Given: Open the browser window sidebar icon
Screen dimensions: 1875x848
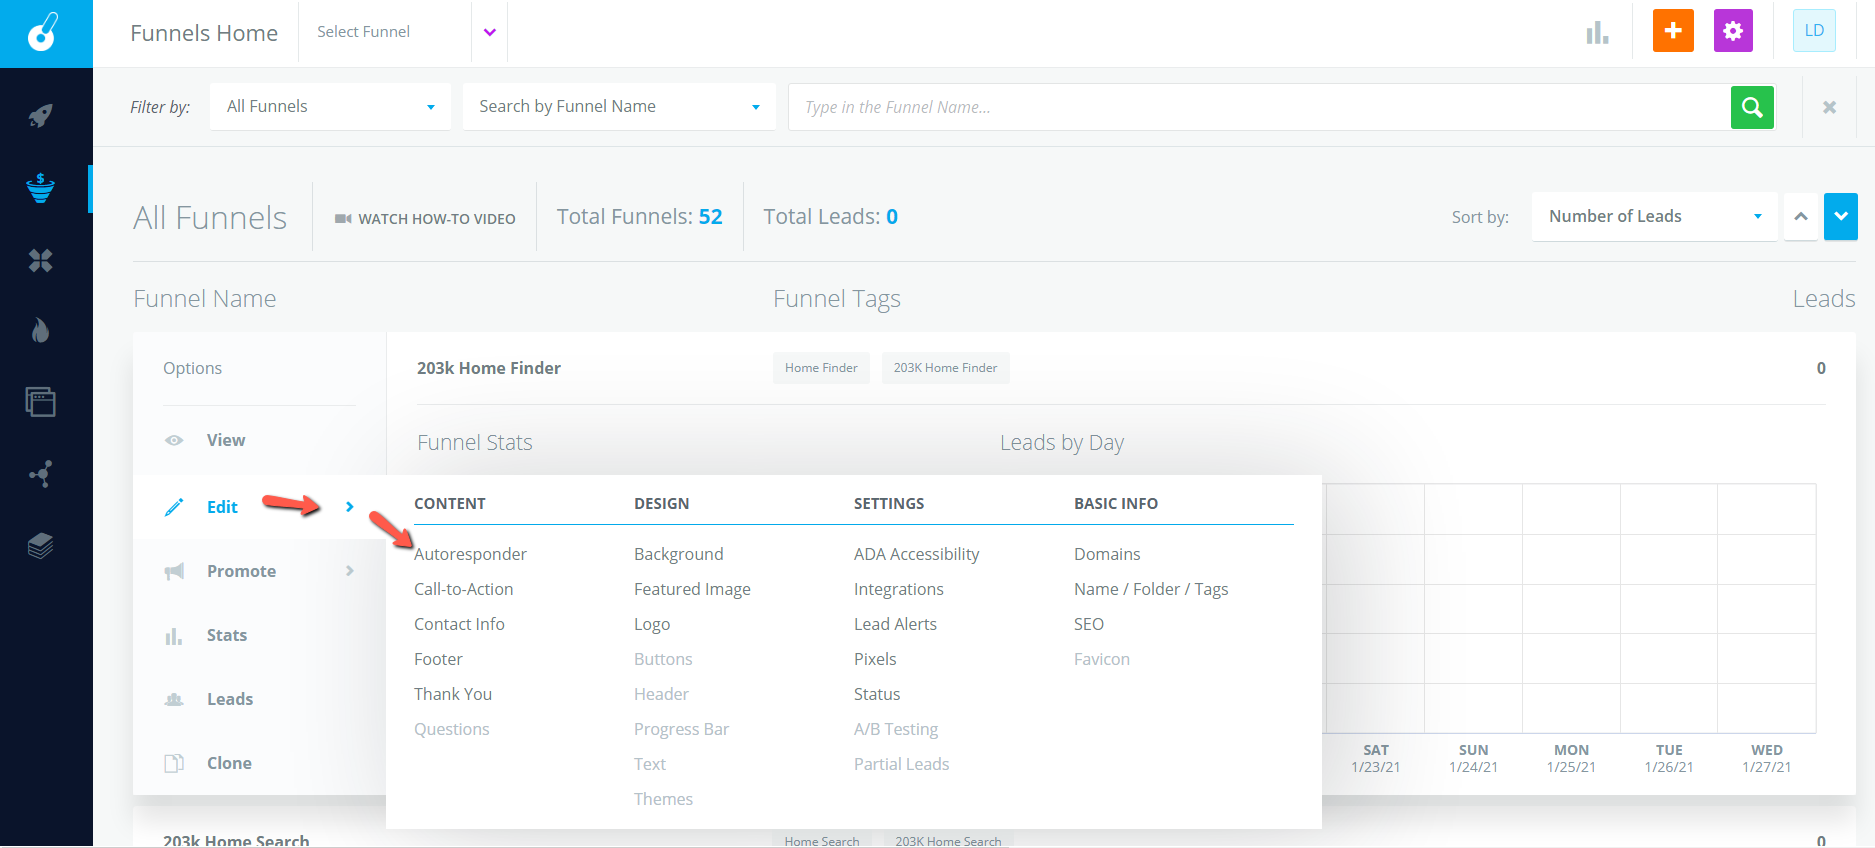Looking at the screenshot, I should 40,402.
